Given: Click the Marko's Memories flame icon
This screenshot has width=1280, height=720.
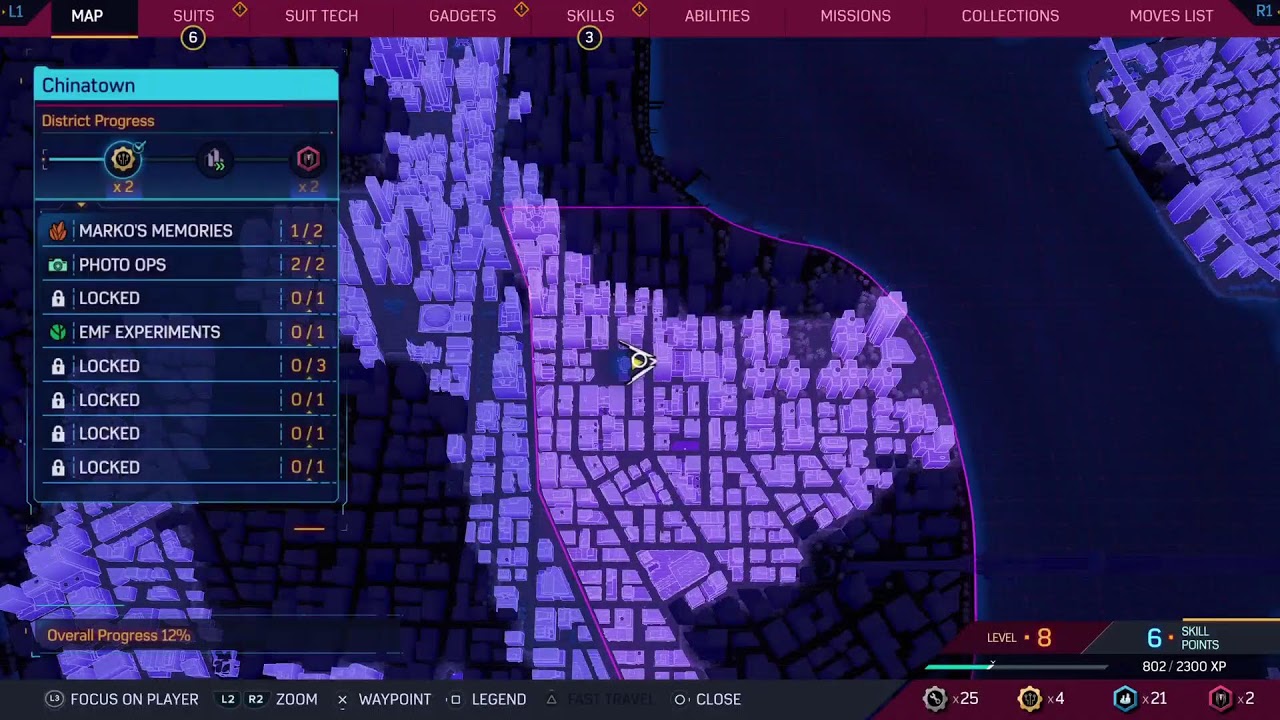Looking at the screenshot, I should (58, 231).
